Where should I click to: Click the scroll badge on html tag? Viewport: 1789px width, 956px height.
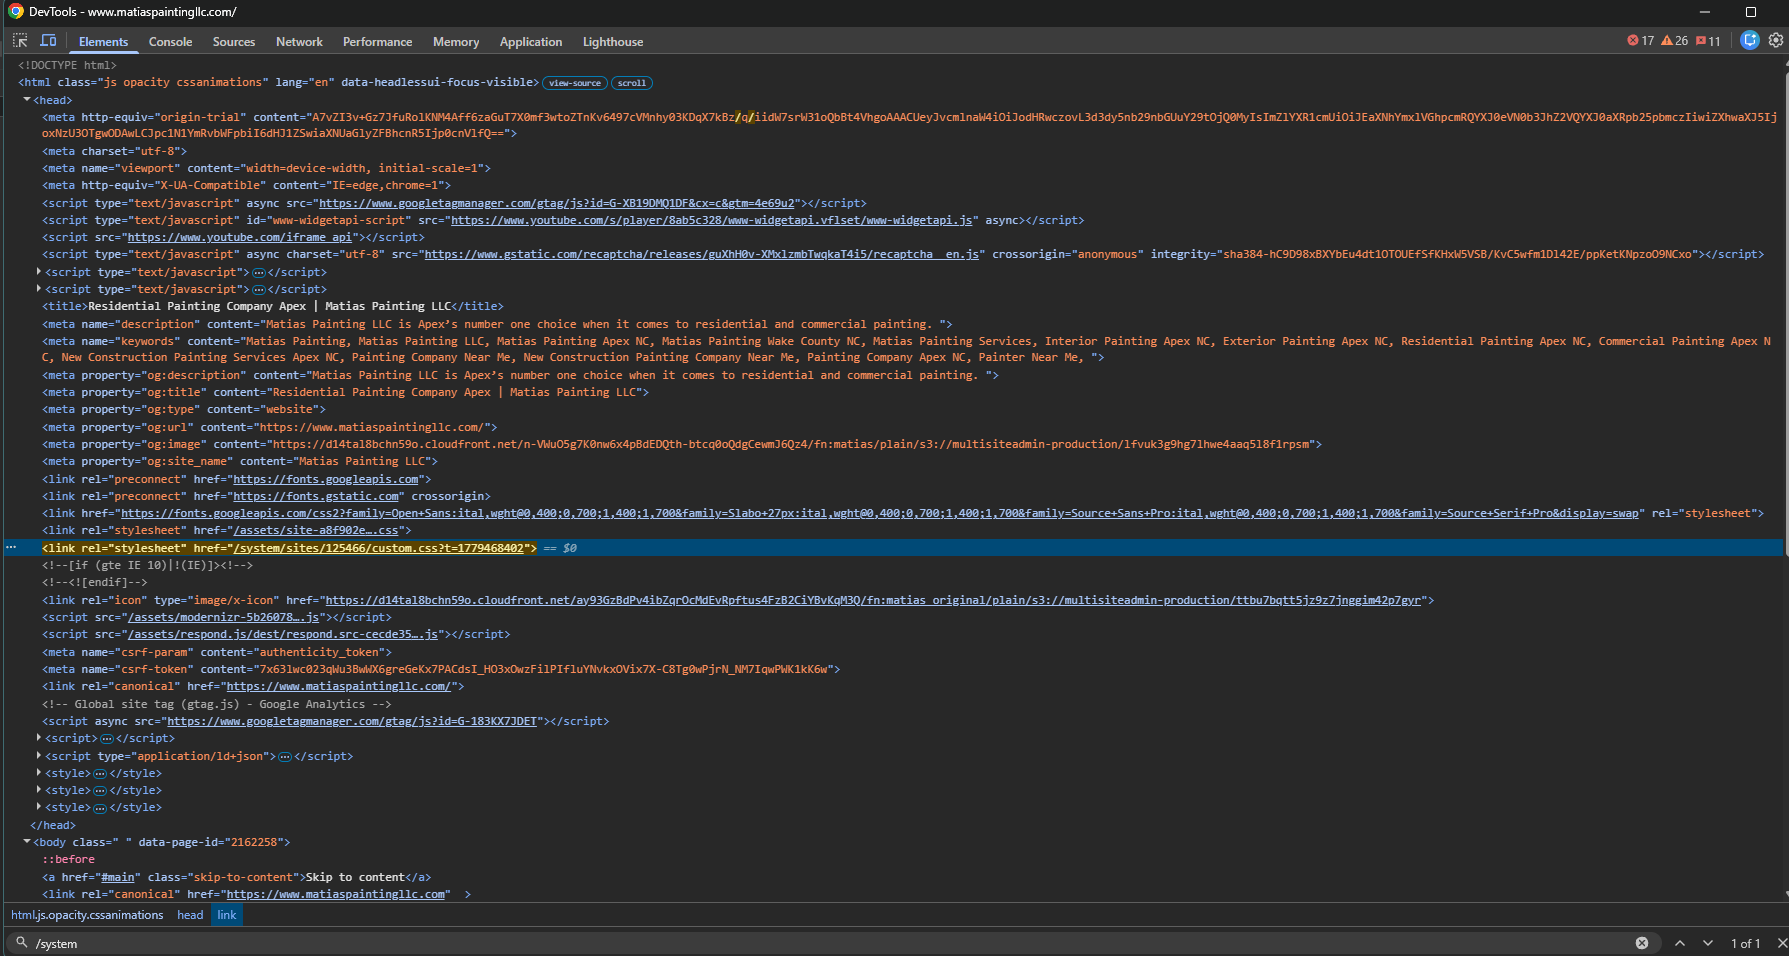tap(632, 83)
